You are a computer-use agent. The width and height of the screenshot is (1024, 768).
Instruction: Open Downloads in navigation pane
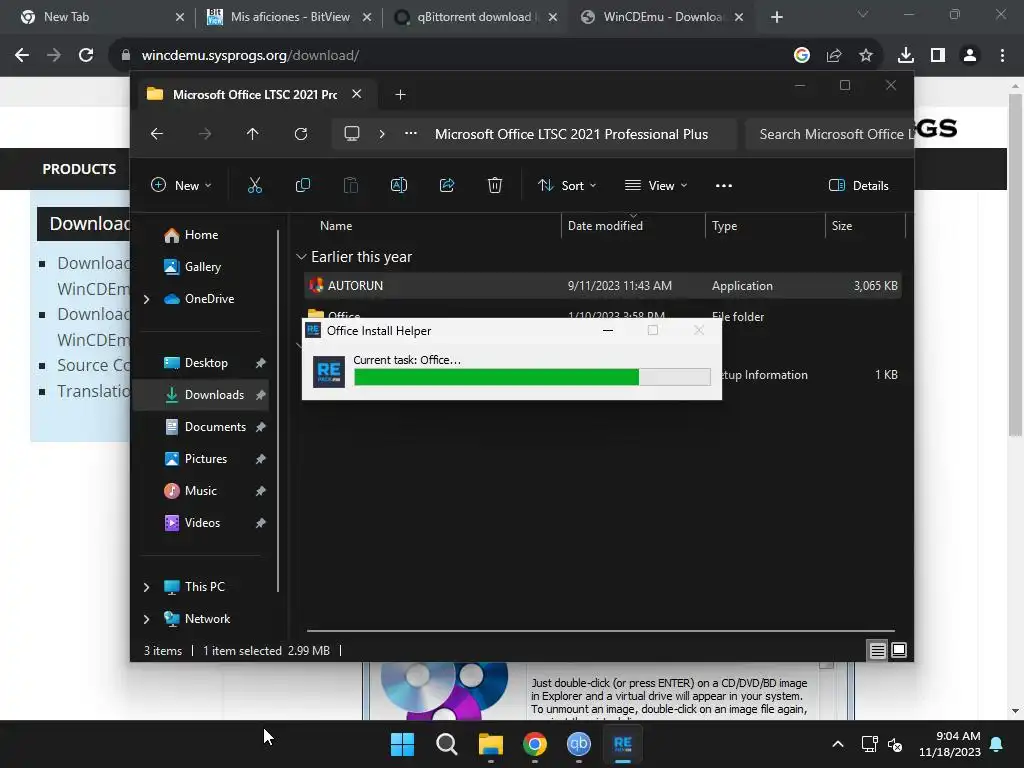201,395
